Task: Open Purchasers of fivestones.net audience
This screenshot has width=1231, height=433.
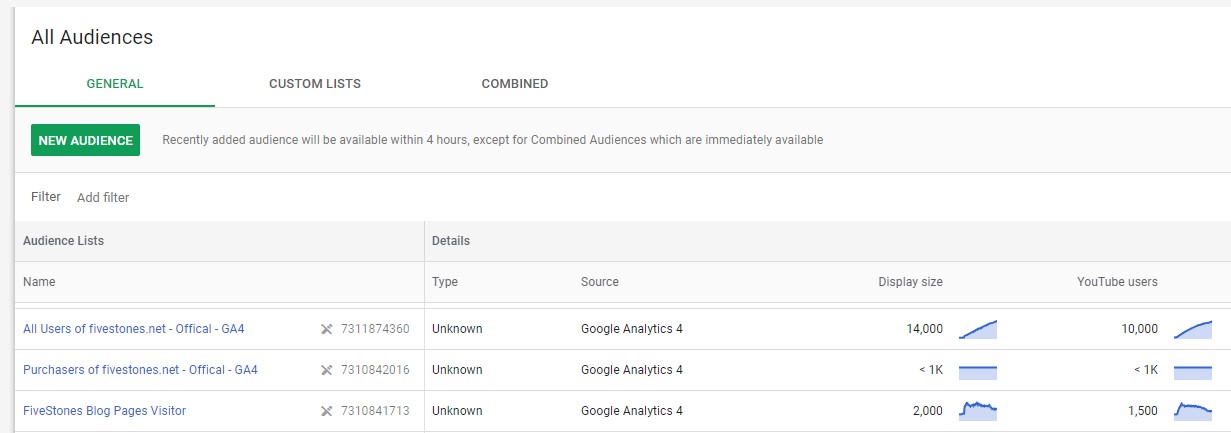Action: pyautogui.click(x=140, y=370)
